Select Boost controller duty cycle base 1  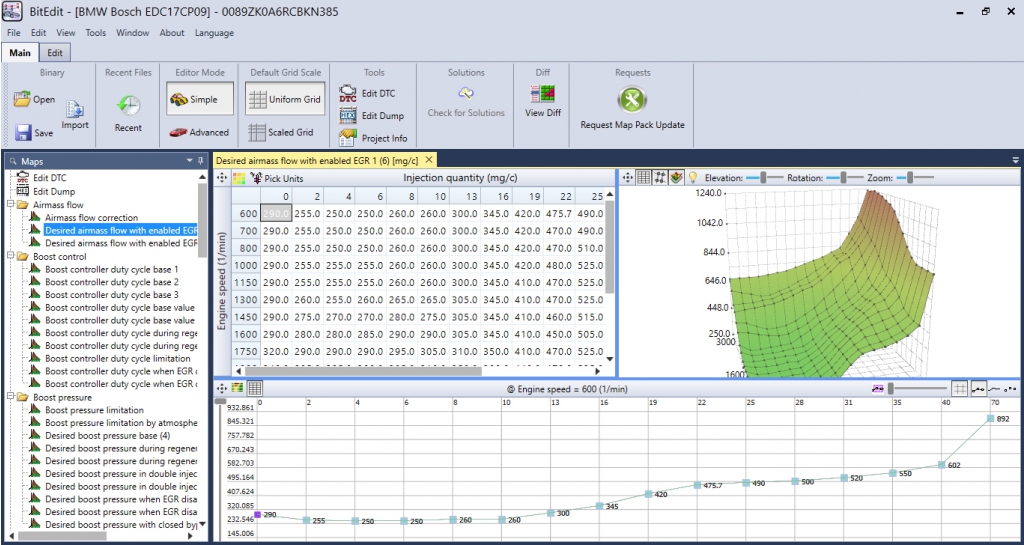point(112,269)
